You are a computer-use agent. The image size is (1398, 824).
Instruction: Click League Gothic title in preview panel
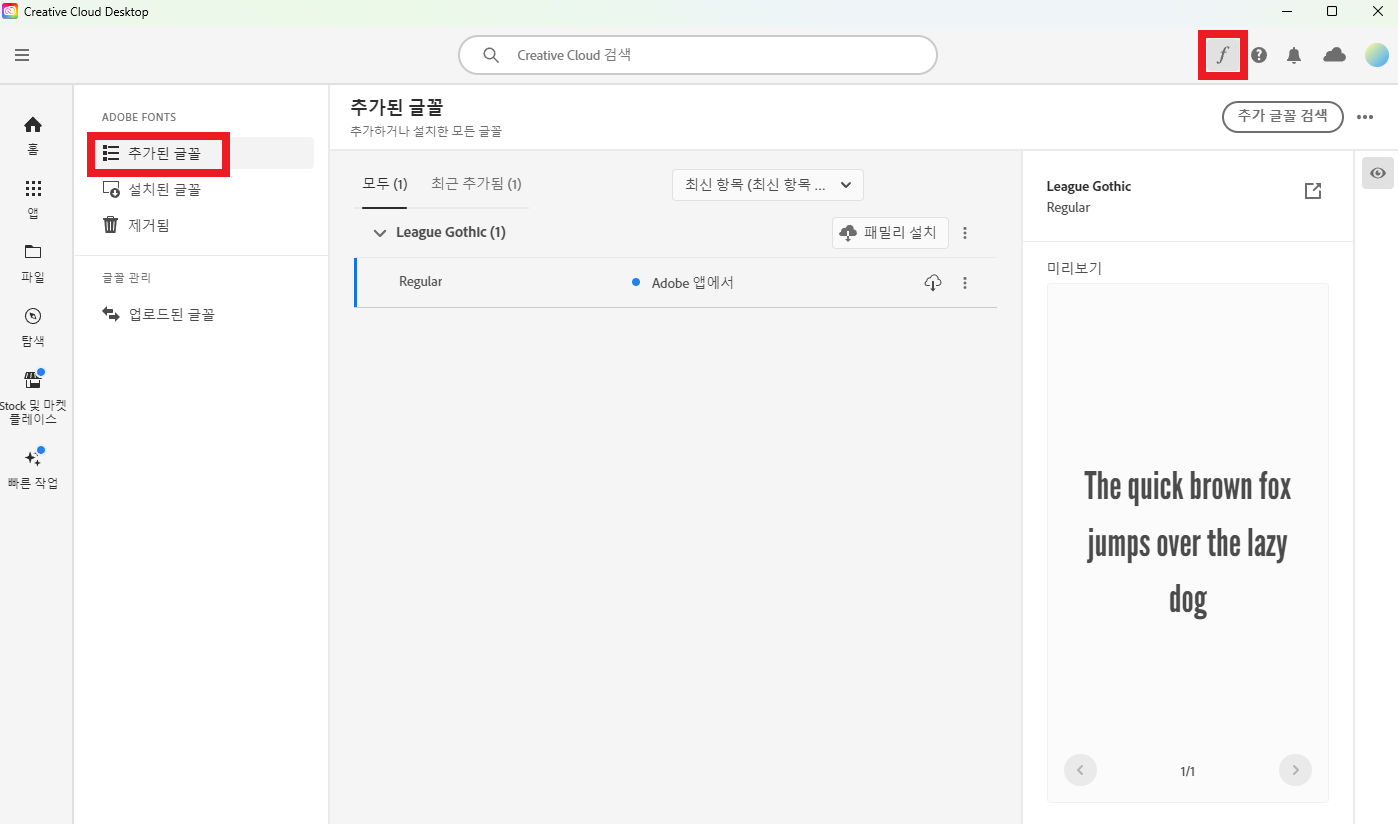1089,186
